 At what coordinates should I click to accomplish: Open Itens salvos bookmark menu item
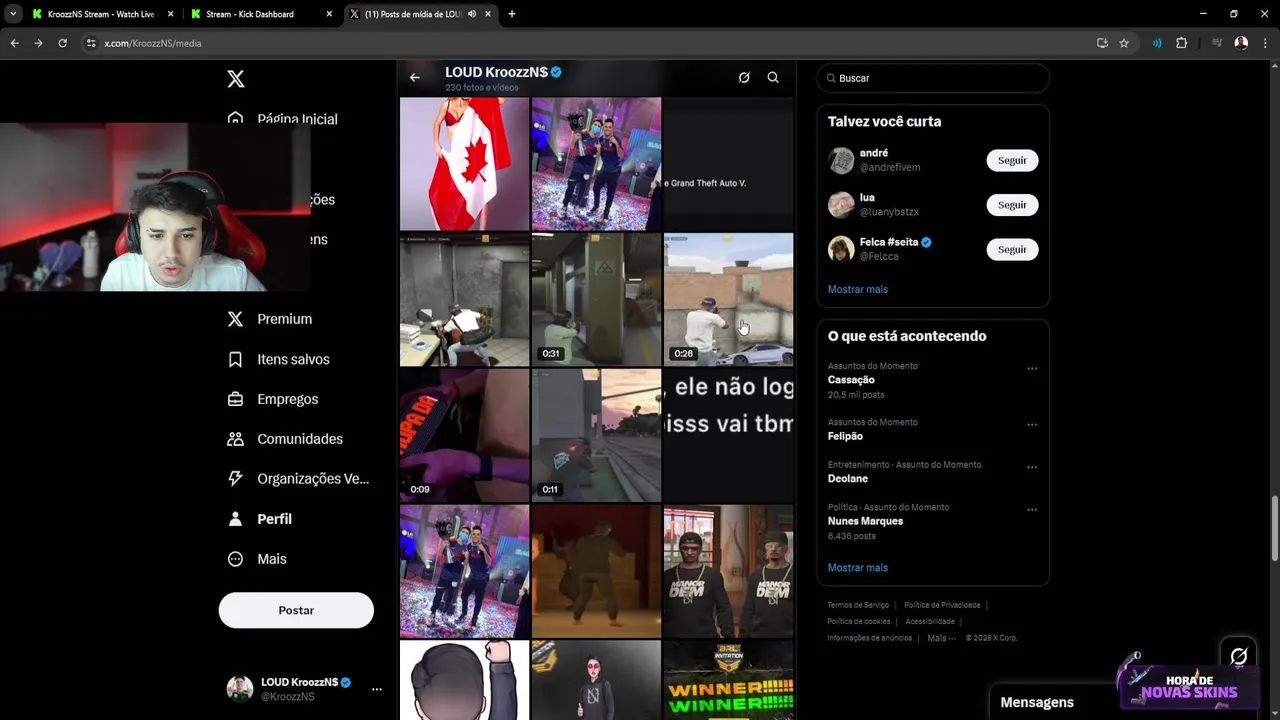278,359
